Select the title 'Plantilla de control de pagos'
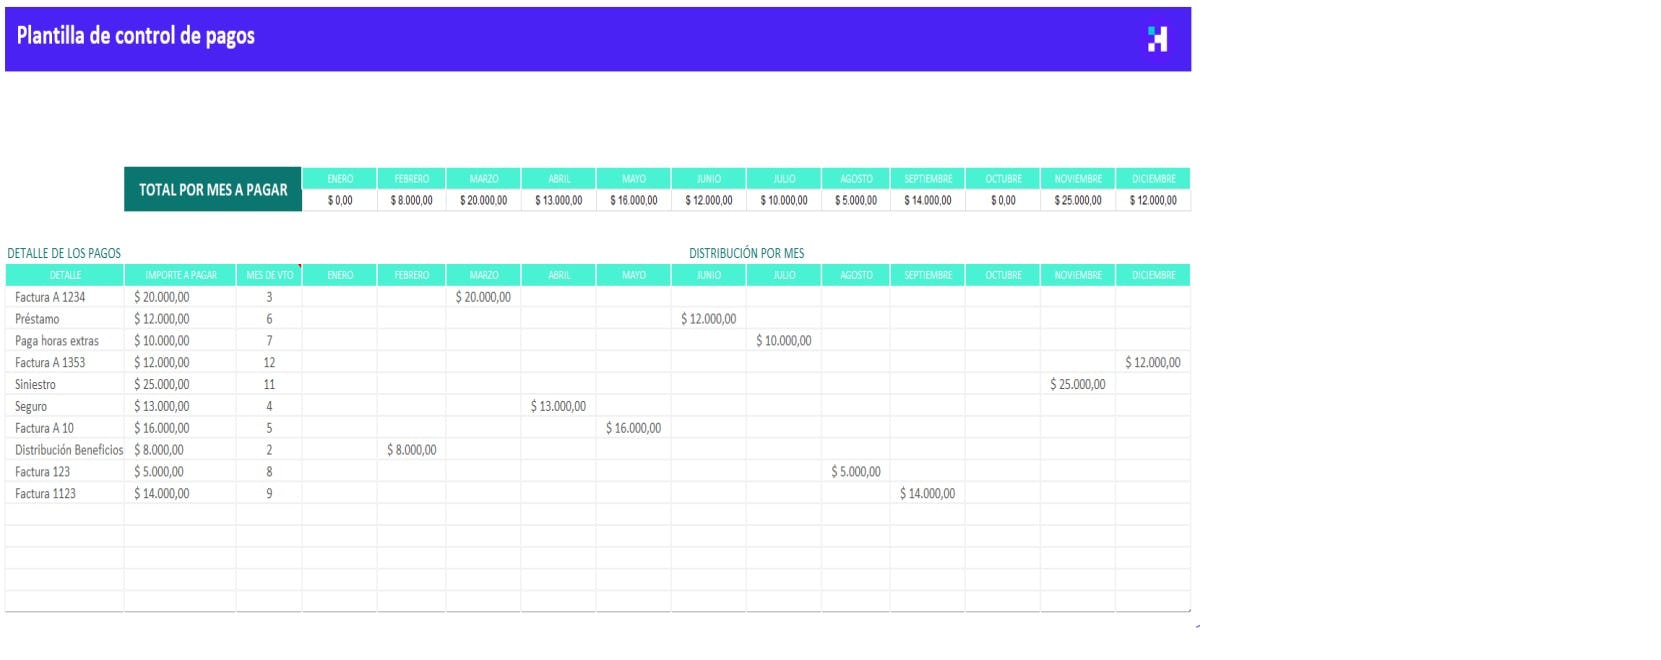This screenshot has width=1661, height=660. click(136, 36)
